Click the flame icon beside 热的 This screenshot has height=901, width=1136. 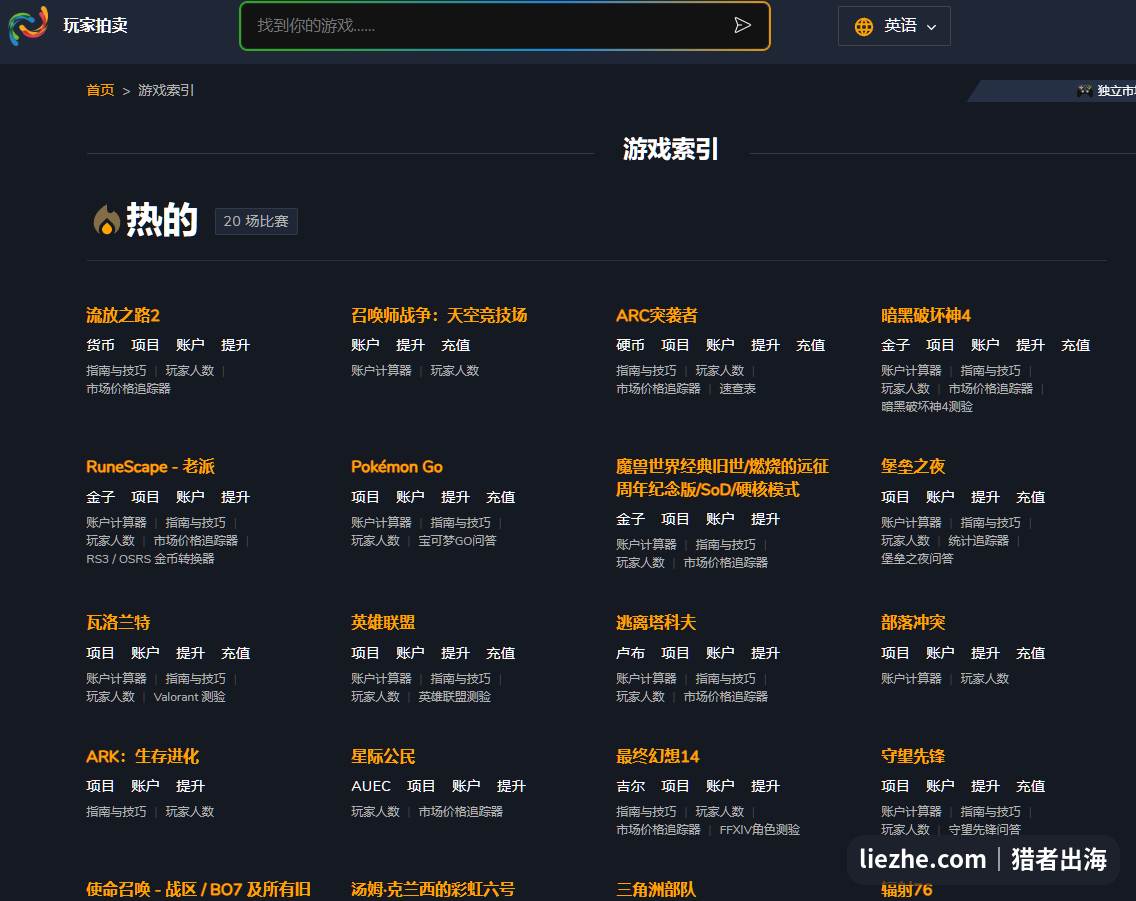tap(106, 220)
